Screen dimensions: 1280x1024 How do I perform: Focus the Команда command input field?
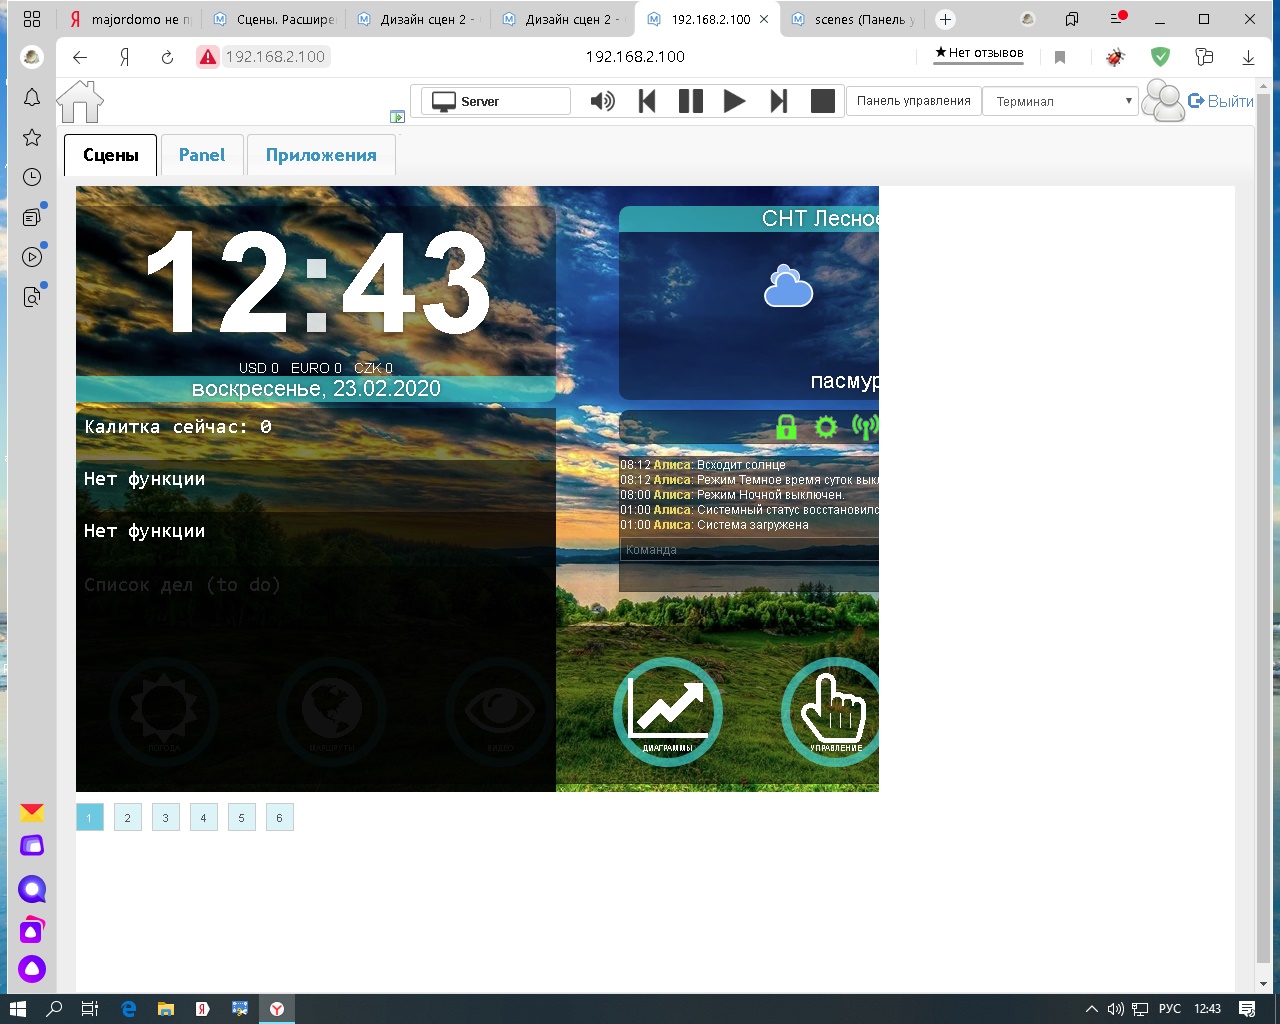click(749, 550)
